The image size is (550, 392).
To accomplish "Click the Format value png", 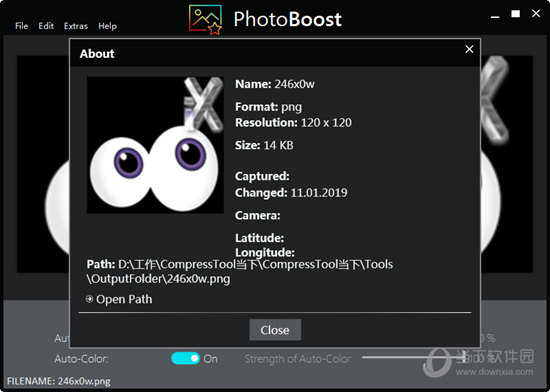I will coord(291,107).
